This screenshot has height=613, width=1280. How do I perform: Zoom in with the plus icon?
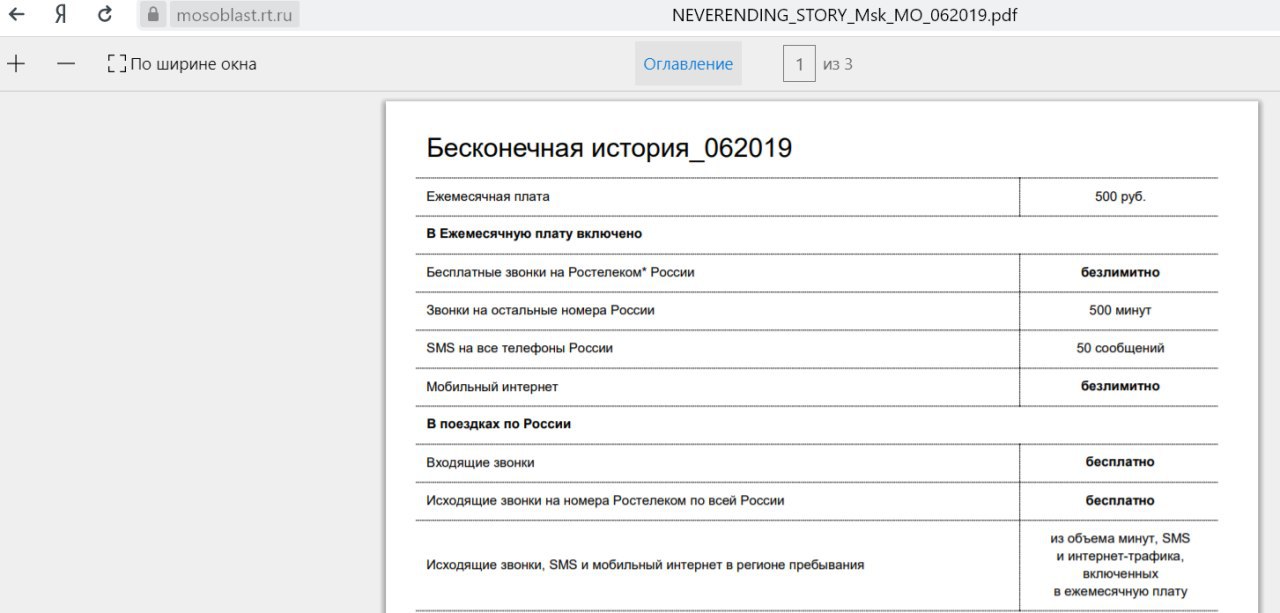[16, 64]
